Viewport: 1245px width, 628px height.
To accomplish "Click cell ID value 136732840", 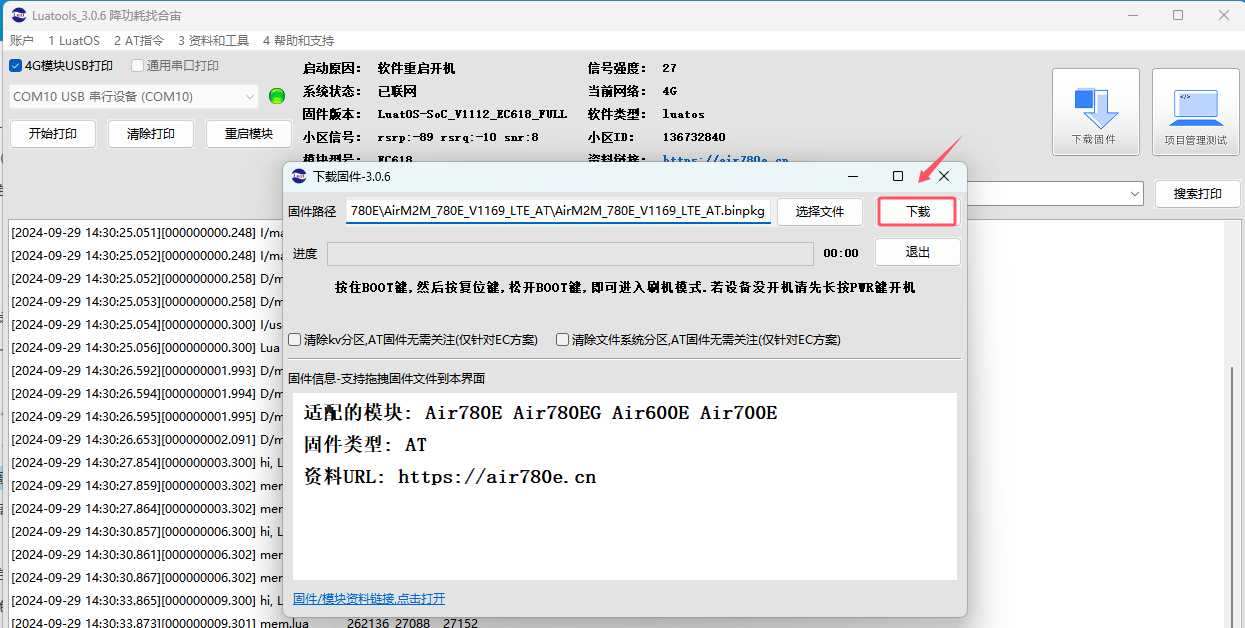I will (x=694, y=137).
